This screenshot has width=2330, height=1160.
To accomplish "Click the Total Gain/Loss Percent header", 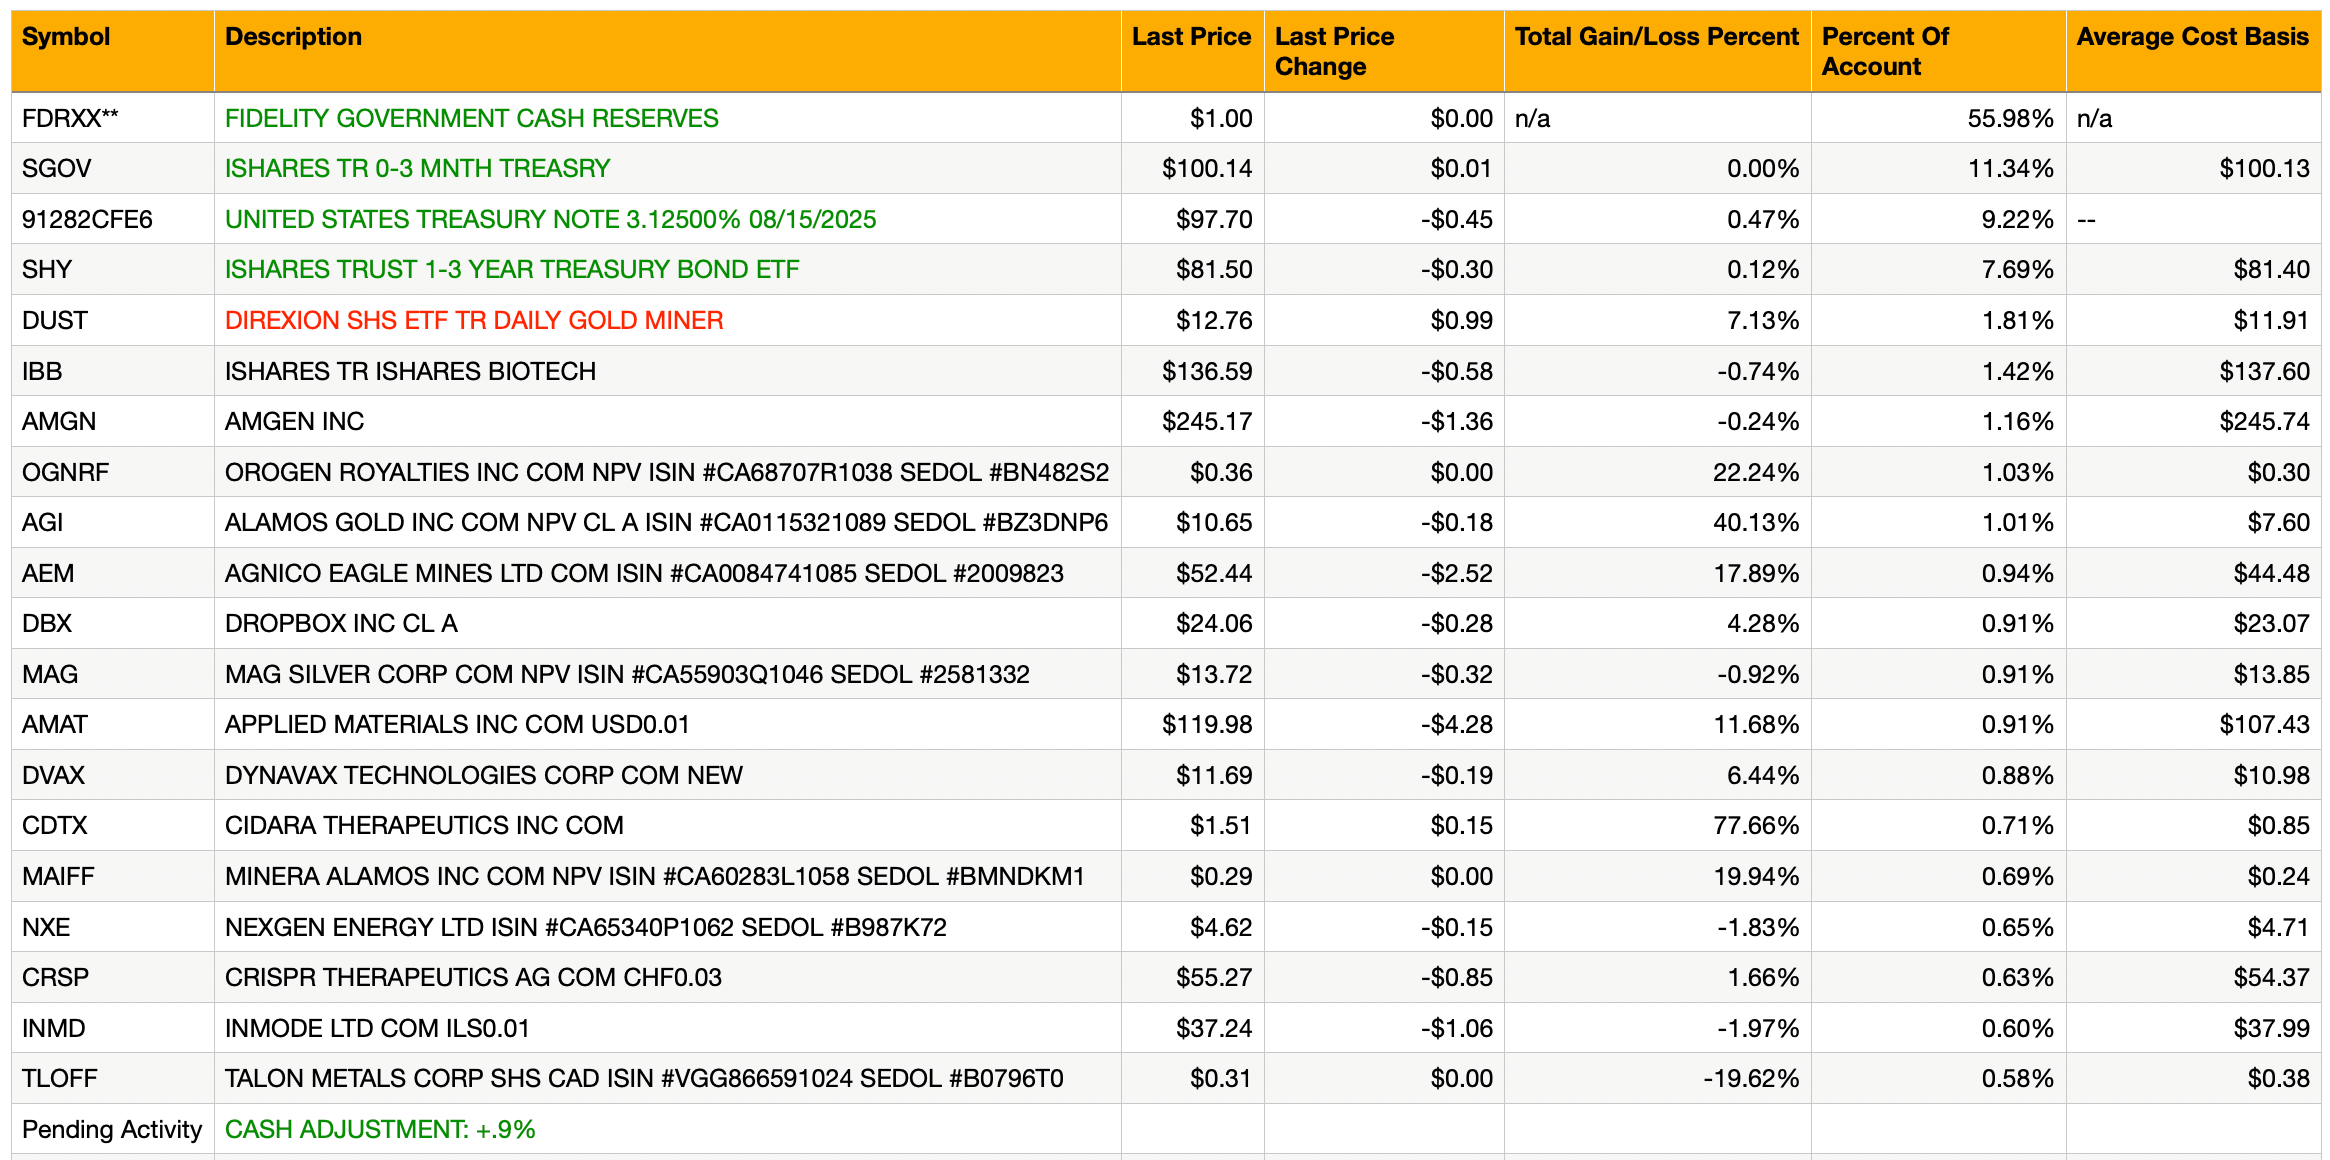I will coord(1657,37).
